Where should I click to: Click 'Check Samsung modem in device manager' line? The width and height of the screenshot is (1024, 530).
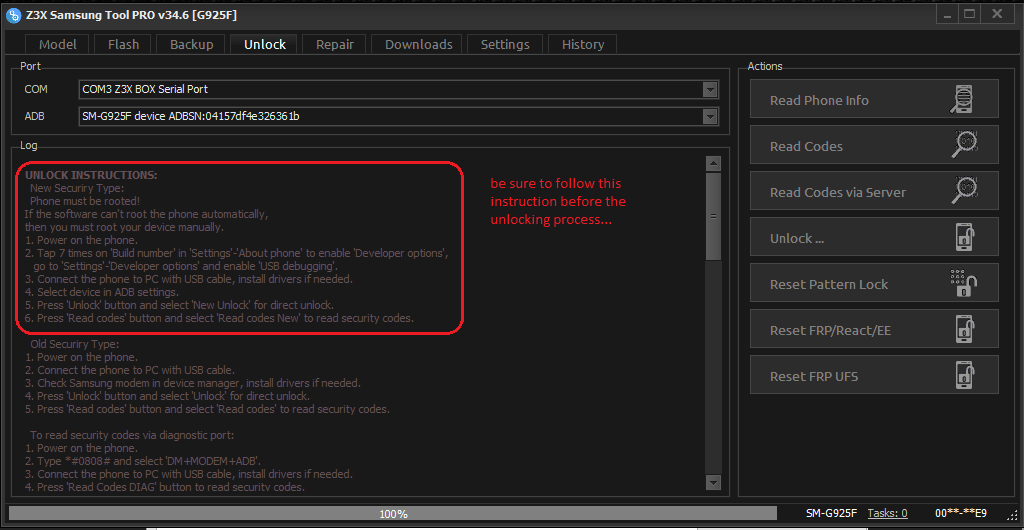[193, 383]
